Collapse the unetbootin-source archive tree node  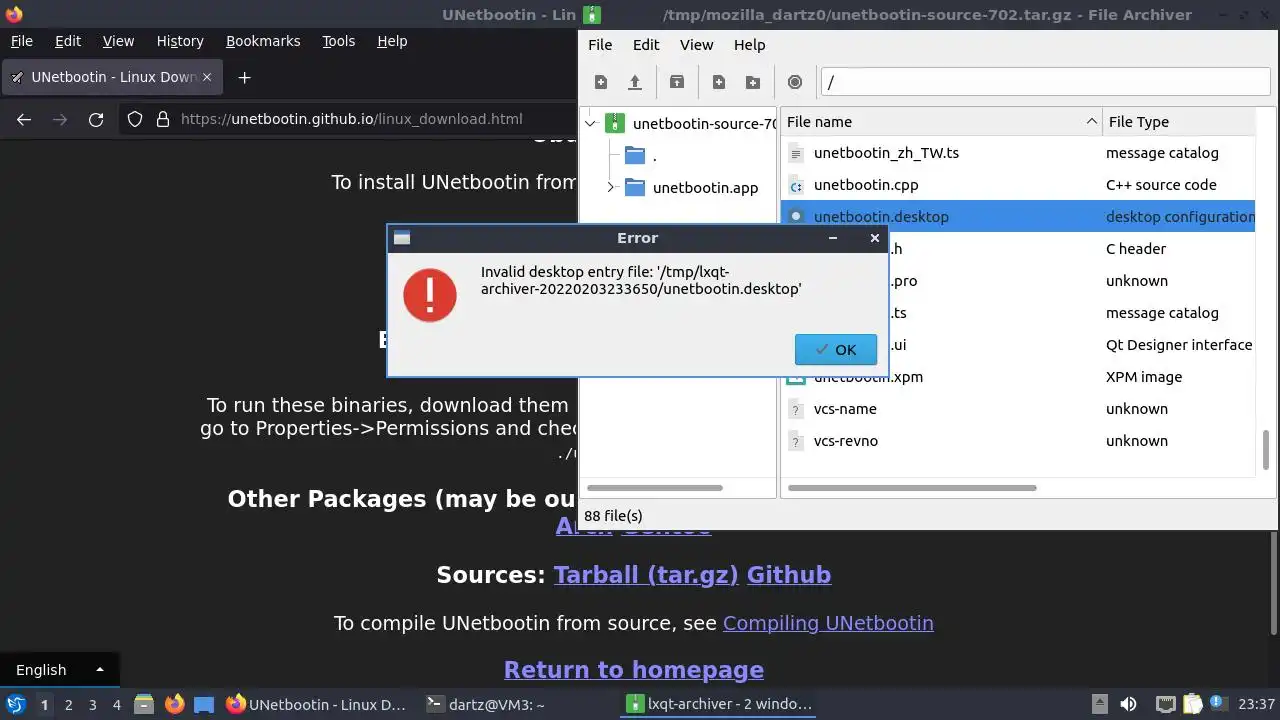pyautogui.click(x=591, y=124)
